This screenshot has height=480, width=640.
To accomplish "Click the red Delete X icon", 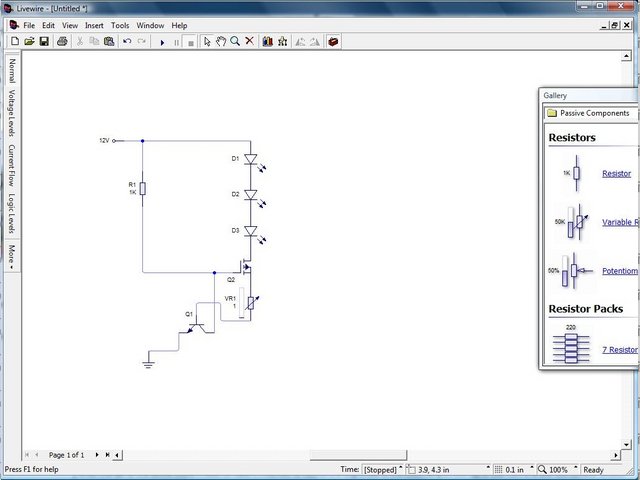I will pos(250,41).
